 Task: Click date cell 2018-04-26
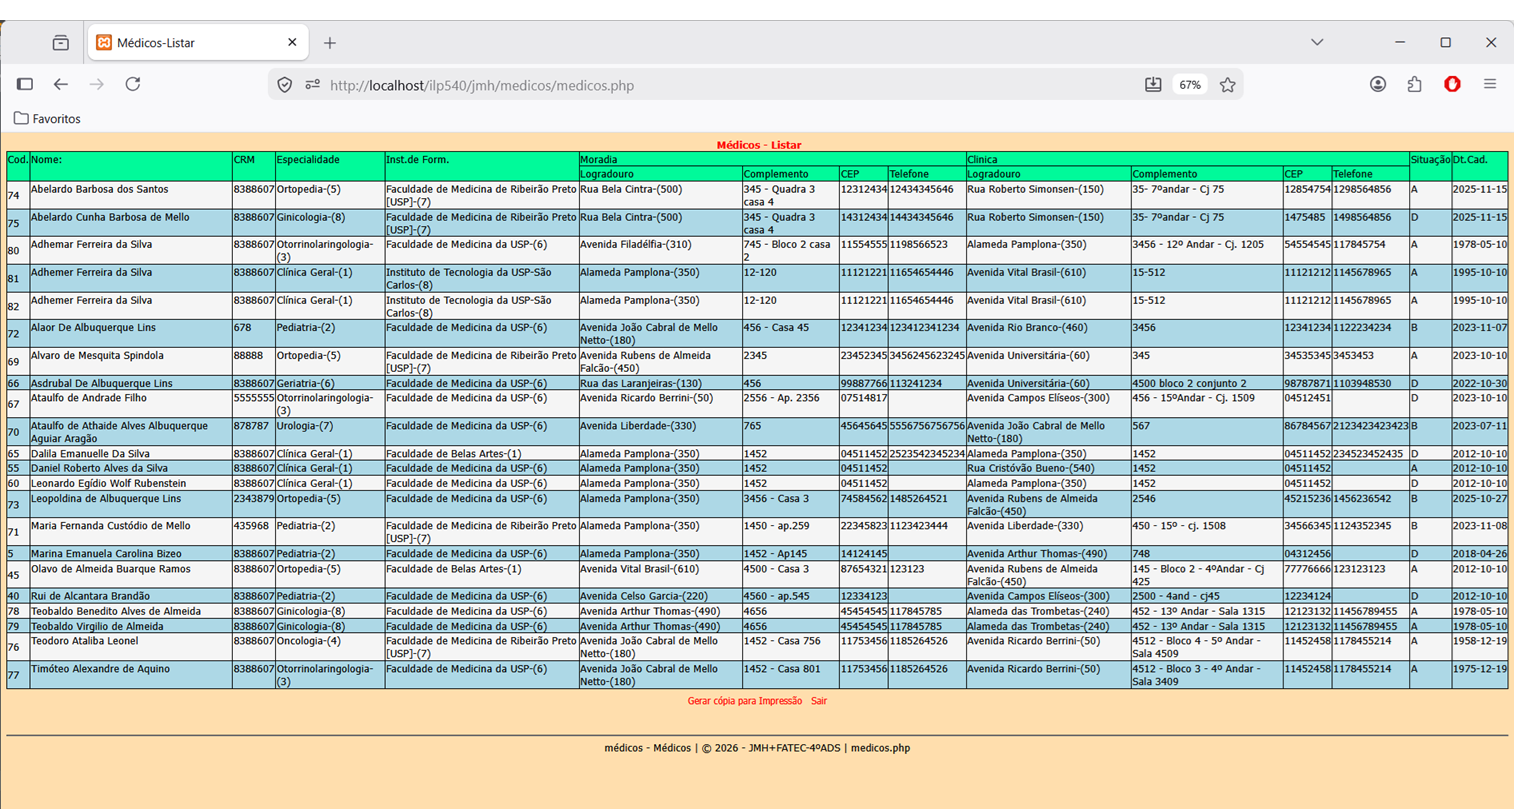[1480, 553]
